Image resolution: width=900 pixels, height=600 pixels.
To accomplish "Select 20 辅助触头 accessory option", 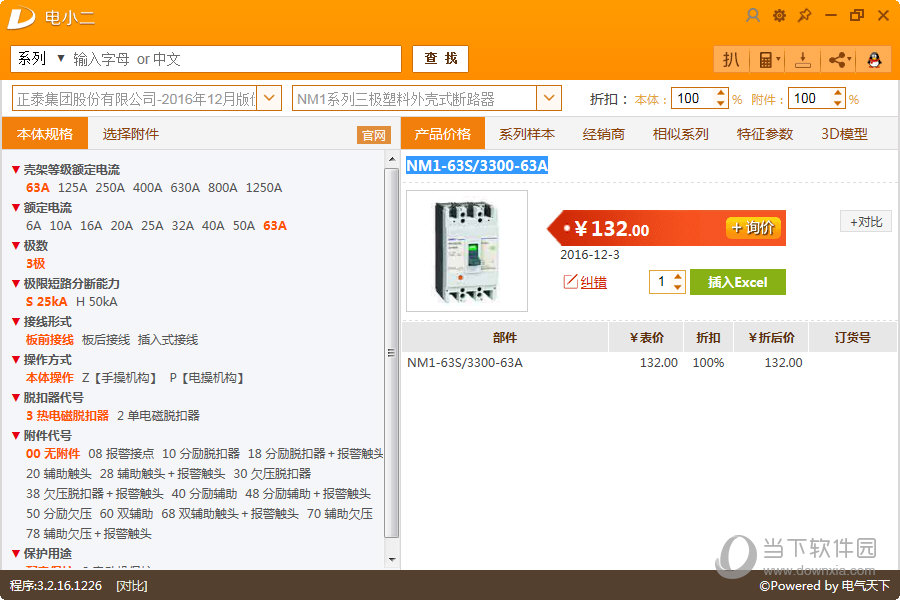I will 59,473.
